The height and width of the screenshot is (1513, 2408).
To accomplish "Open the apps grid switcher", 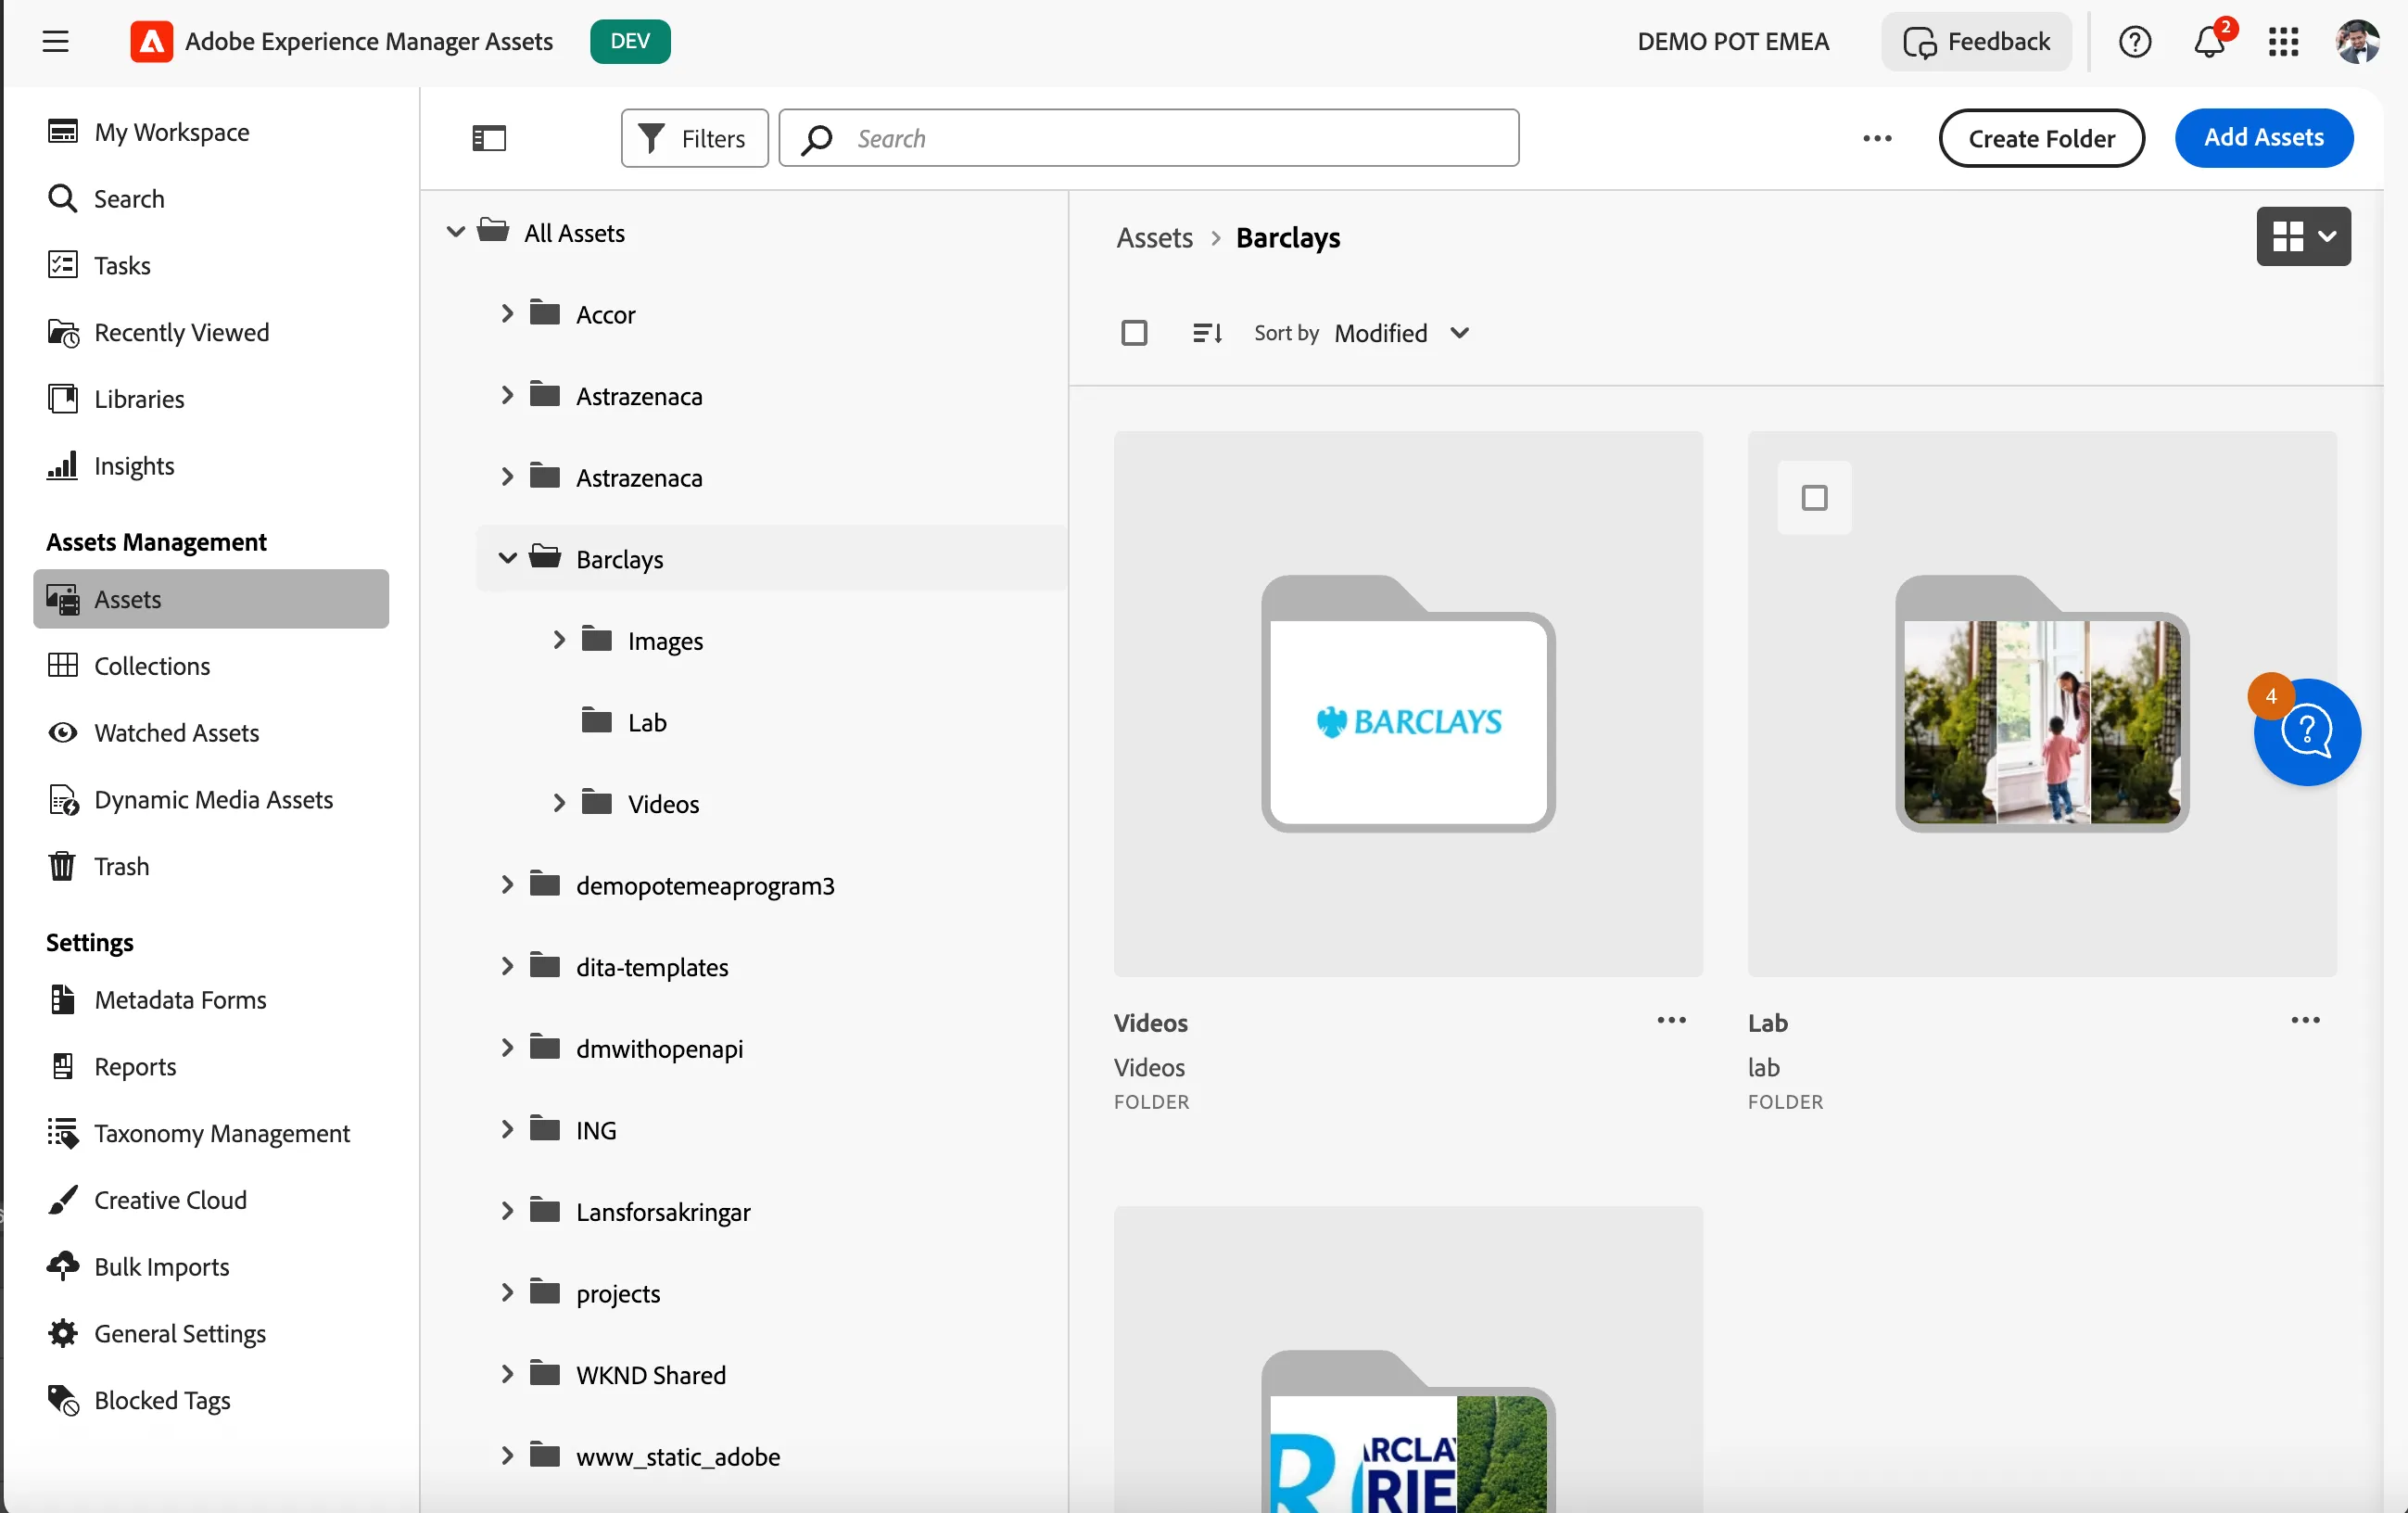I will click(2283, 41).
